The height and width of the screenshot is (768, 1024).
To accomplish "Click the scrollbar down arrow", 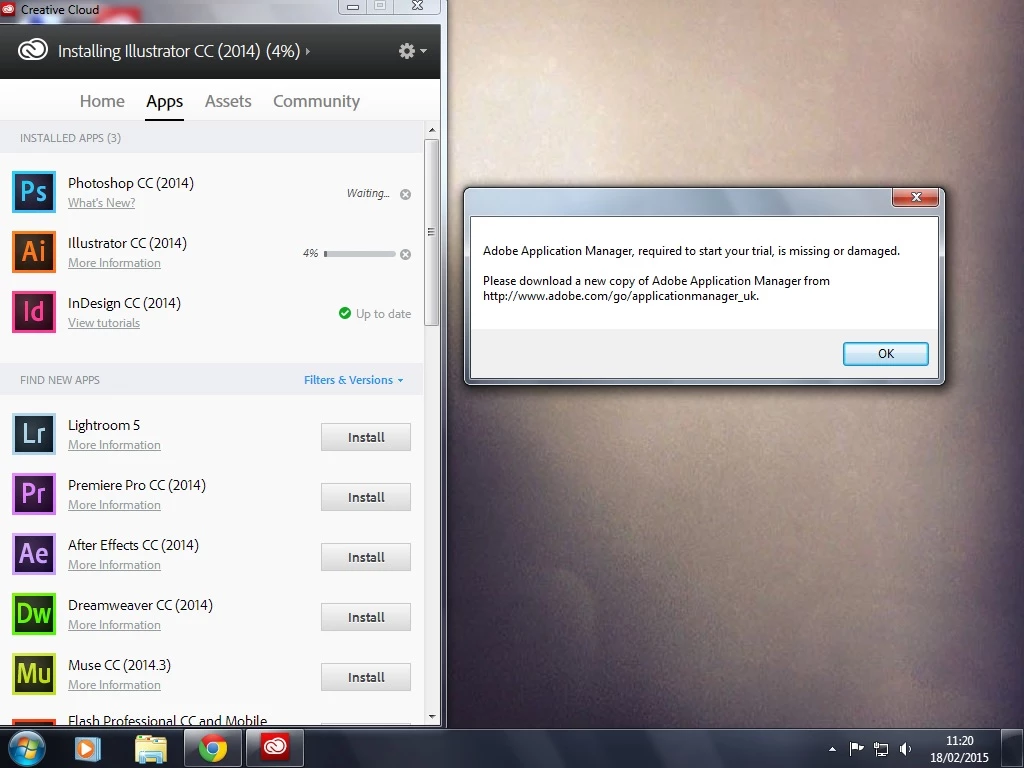I will [x=432, y=716].
